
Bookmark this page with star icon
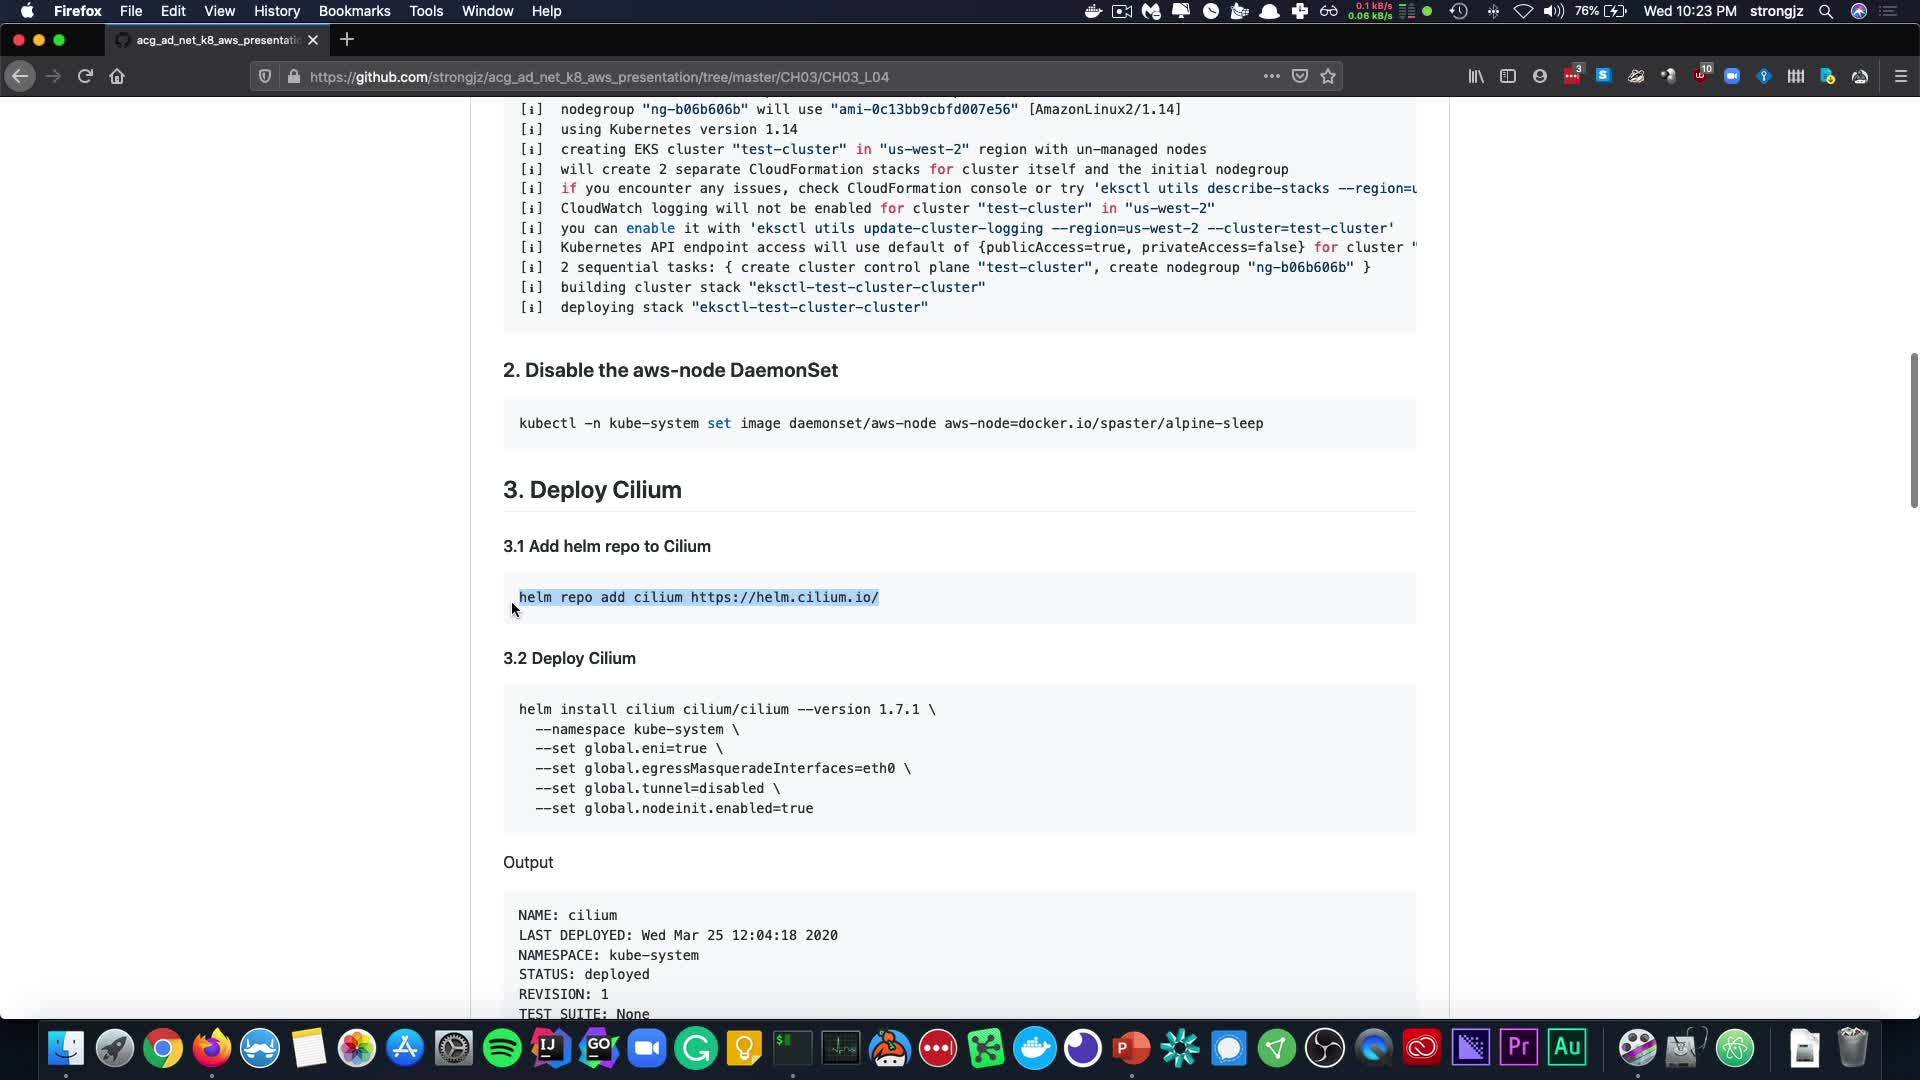click(x=1328, y=76)
